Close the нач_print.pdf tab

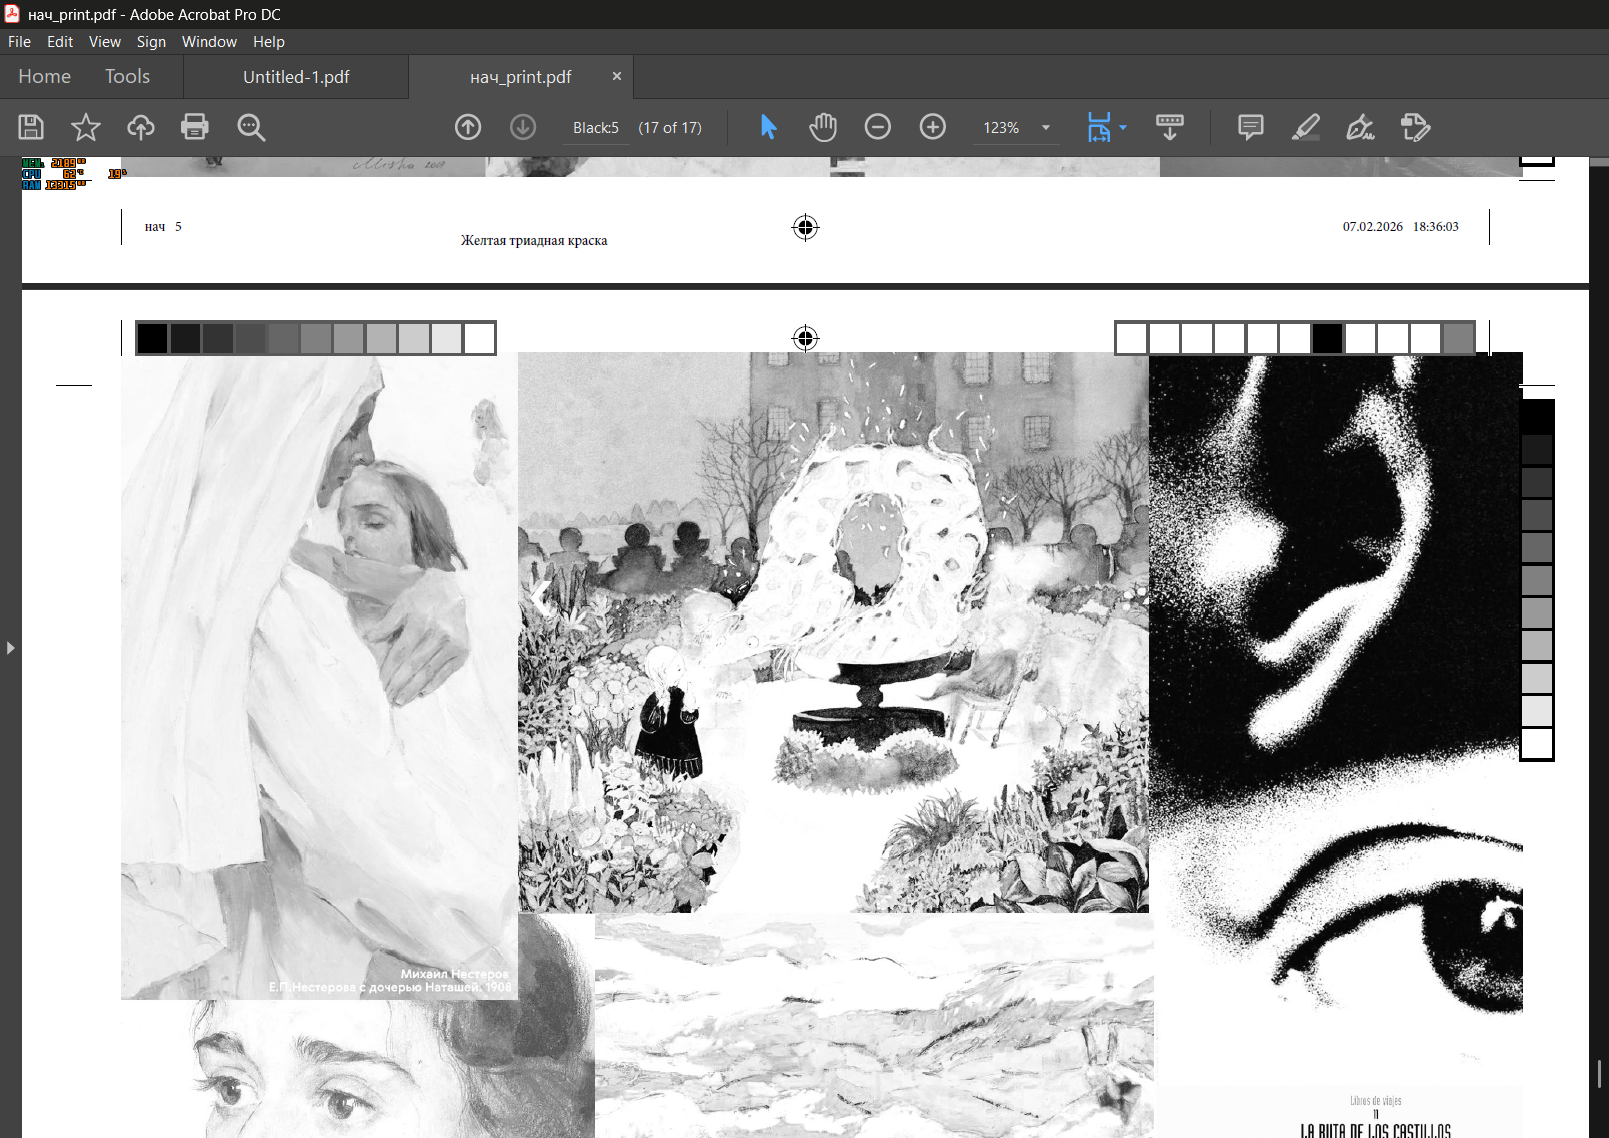pos(617,76)
